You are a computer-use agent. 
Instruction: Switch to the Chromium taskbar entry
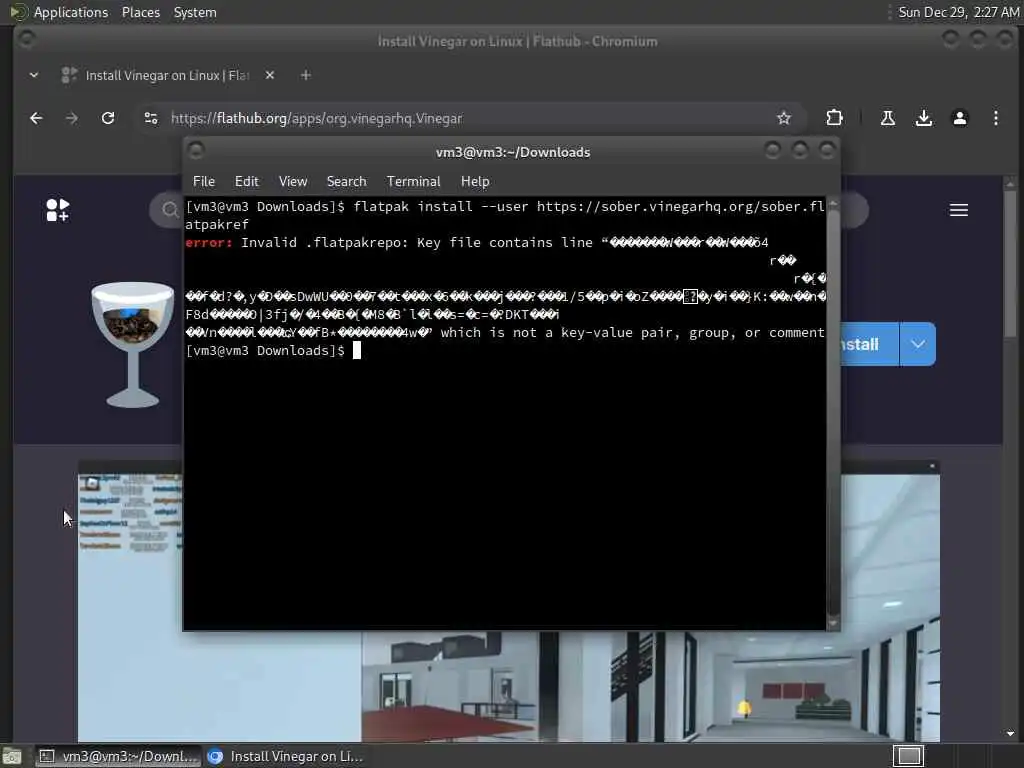tap(285, 756)
